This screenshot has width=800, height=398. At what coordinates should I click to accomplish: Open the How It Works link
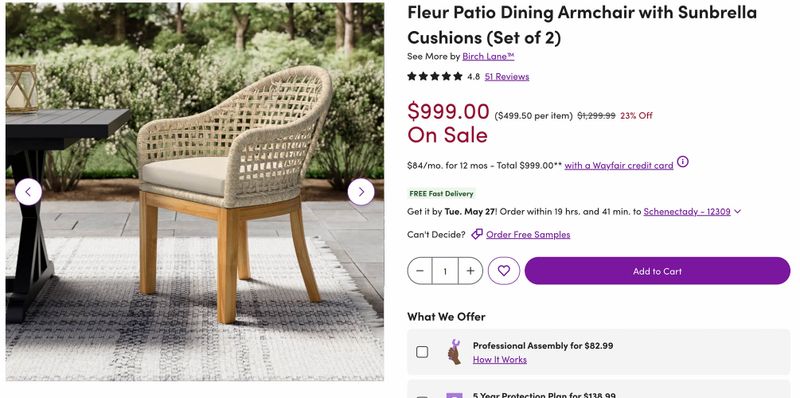pyautogui.click(x=499, y=360)
